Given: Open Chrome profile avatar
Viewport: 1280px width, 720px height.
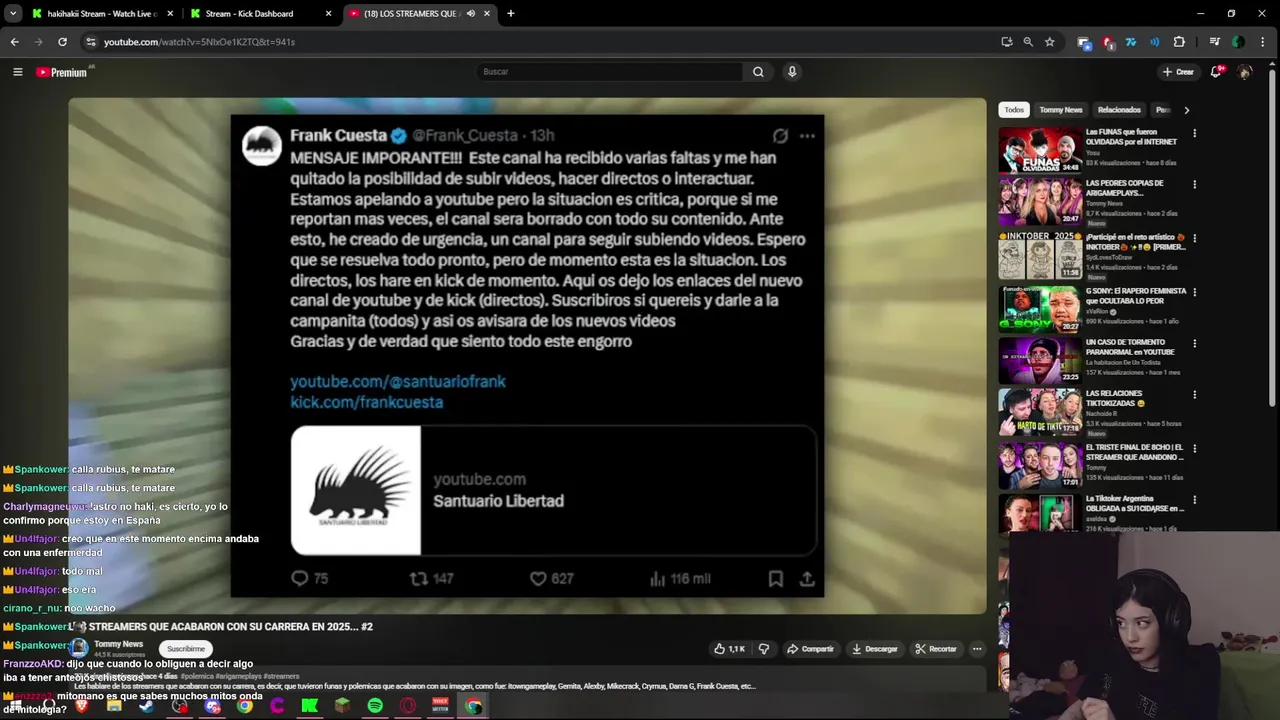Looking at the screenshot, I should [1238, 42].
